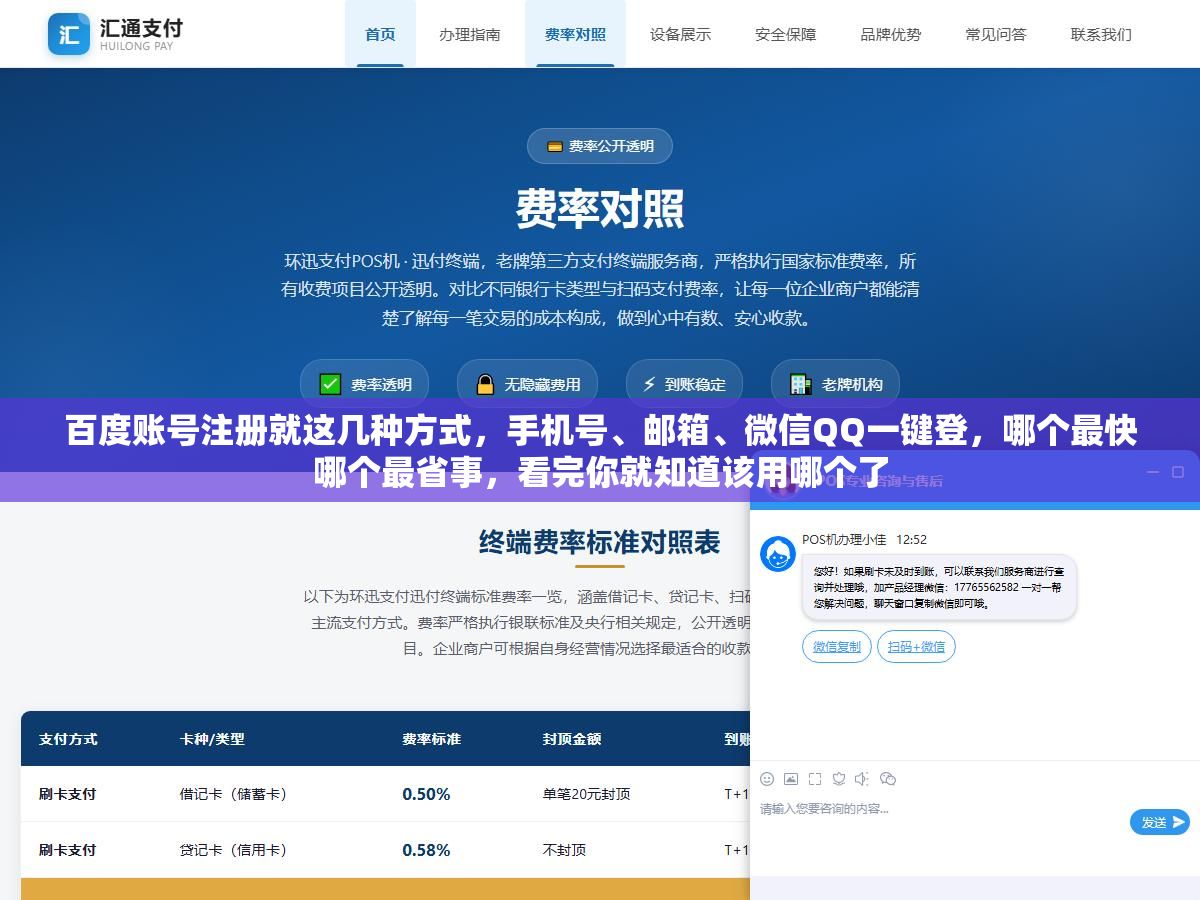
Task: Click the card 费率公开透明 badge
Action: (x=600, y=146)
